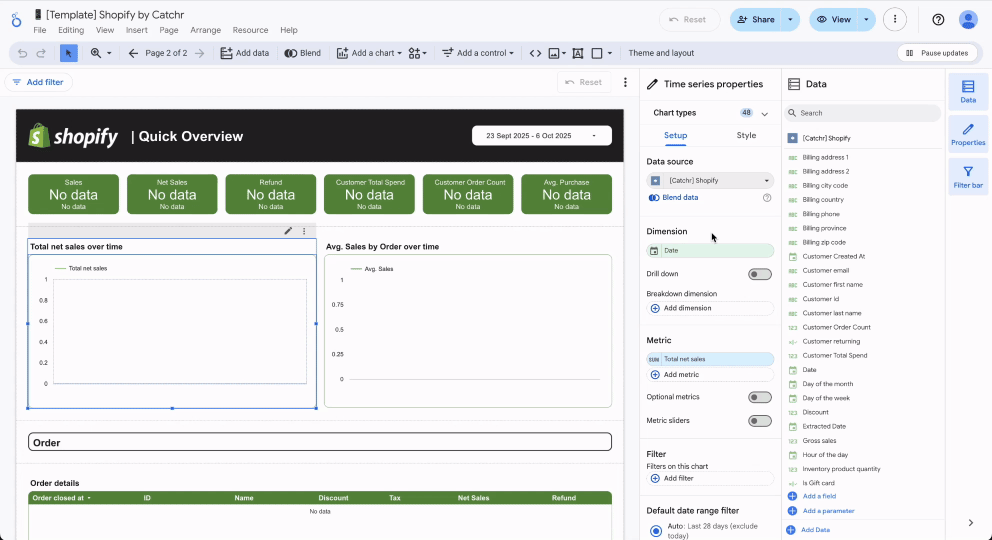Click the Add metric button
This screenshot has width=992, height=540.
(x=710, y=374)
